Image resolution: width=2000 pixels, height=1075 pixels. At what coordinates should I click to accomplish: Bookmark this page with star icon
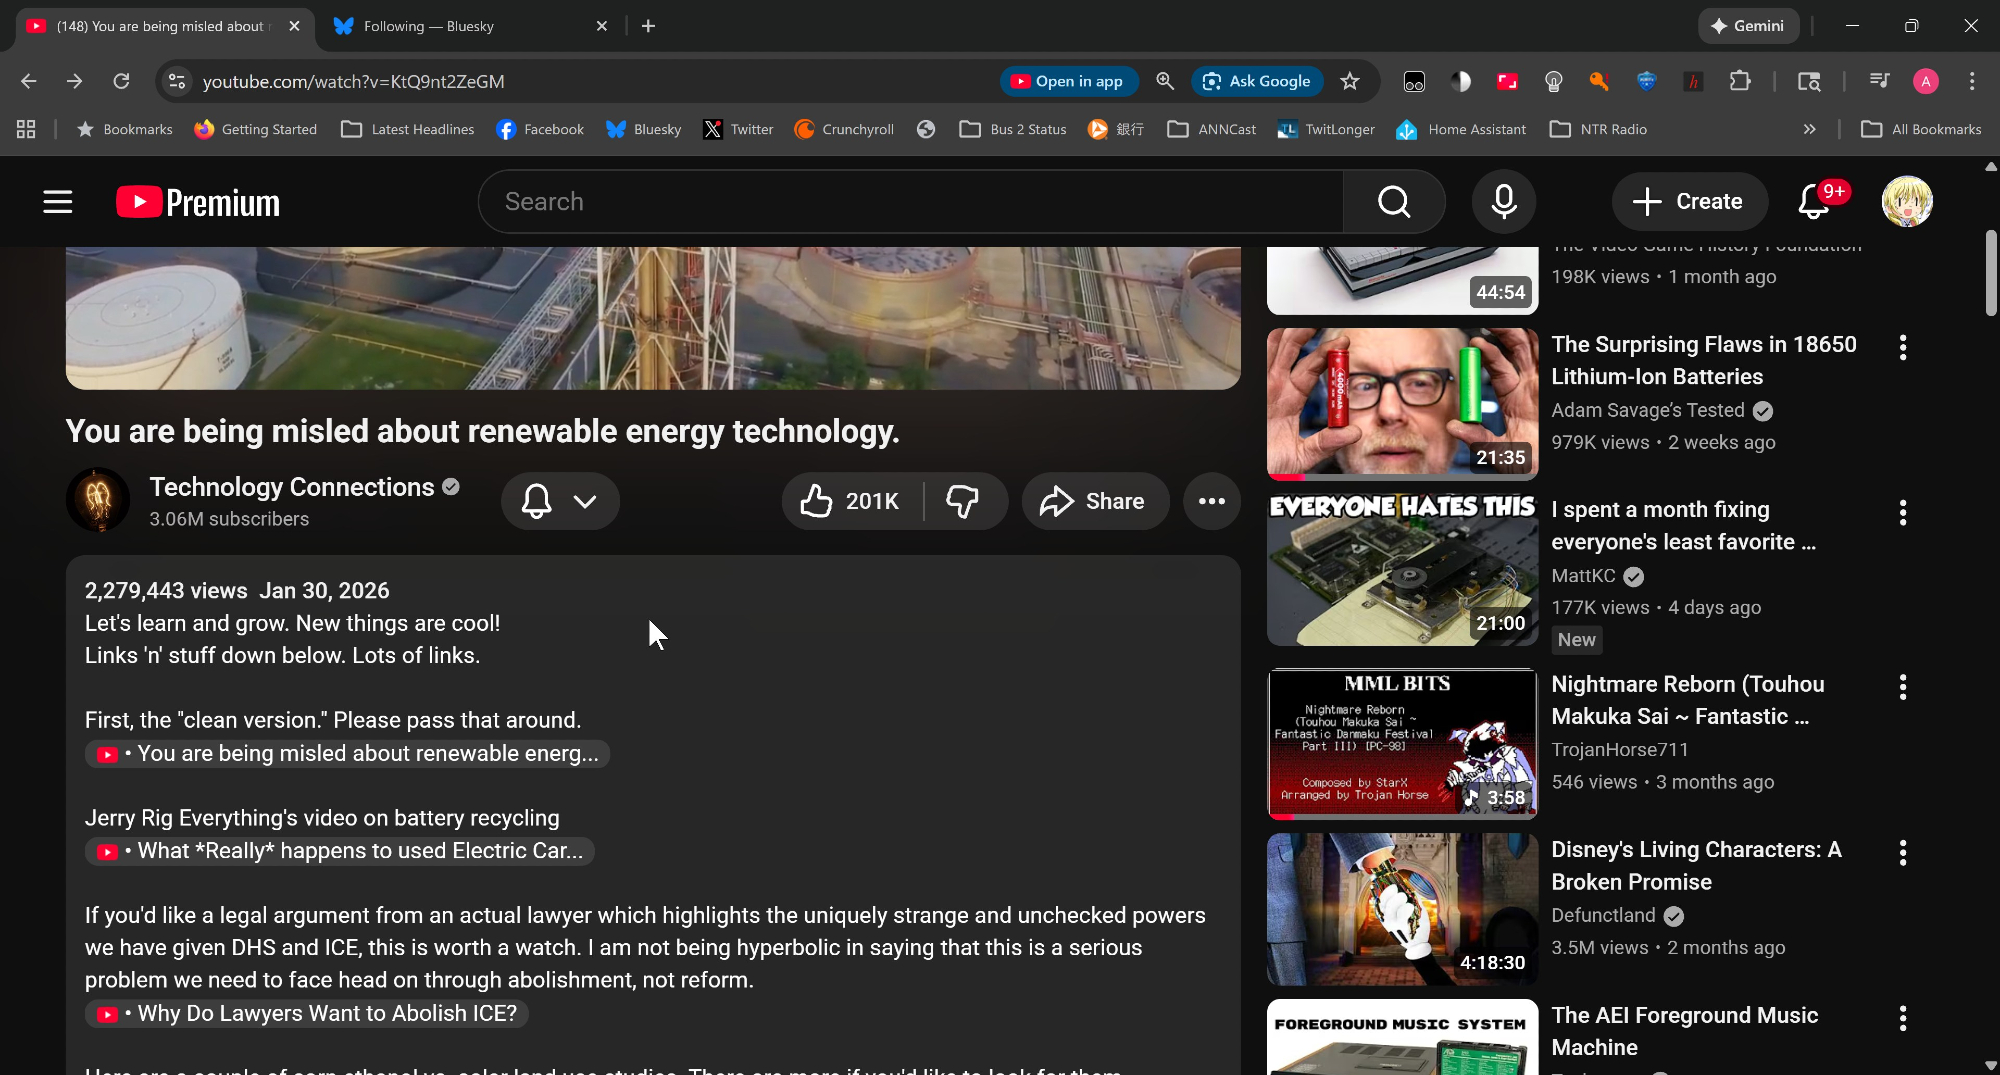(1350, 82)
